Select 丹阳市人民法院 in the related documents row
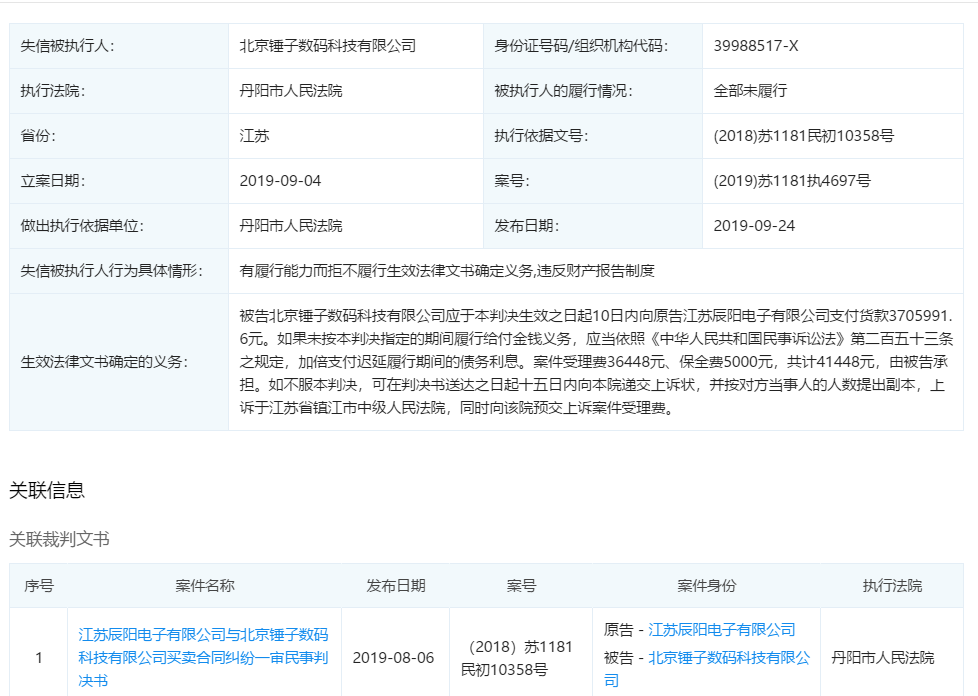The height and width of the screenshot is (696, 978). click(x=883, y=658)
